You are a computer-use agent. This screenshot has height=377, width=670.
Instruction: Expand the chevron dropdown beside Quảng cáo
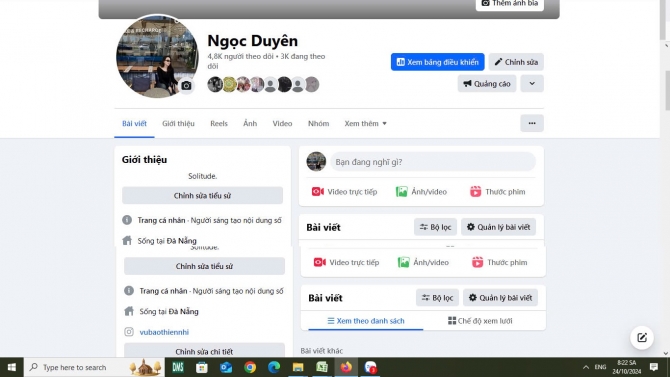(x=532, y=84)
